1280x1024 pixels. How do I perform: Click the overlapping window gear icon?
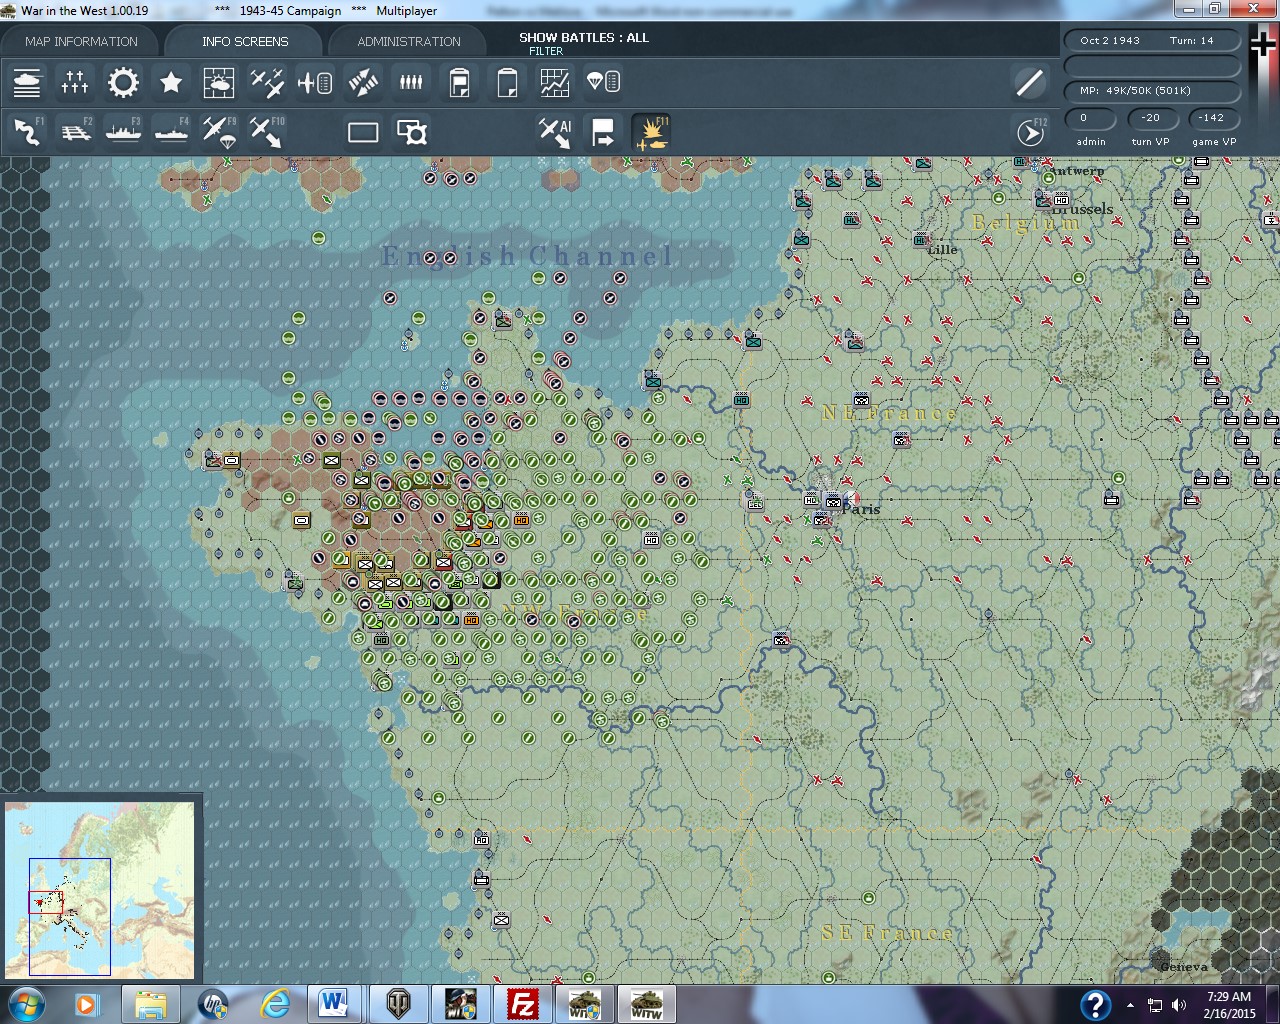coord(411,132)
